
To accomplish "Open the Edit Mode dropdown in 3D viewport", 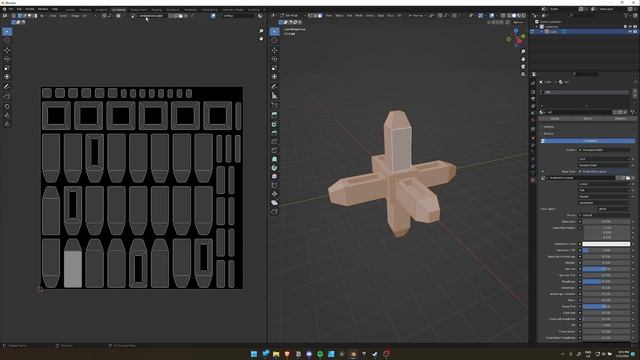I will click(x=292, y=16).
